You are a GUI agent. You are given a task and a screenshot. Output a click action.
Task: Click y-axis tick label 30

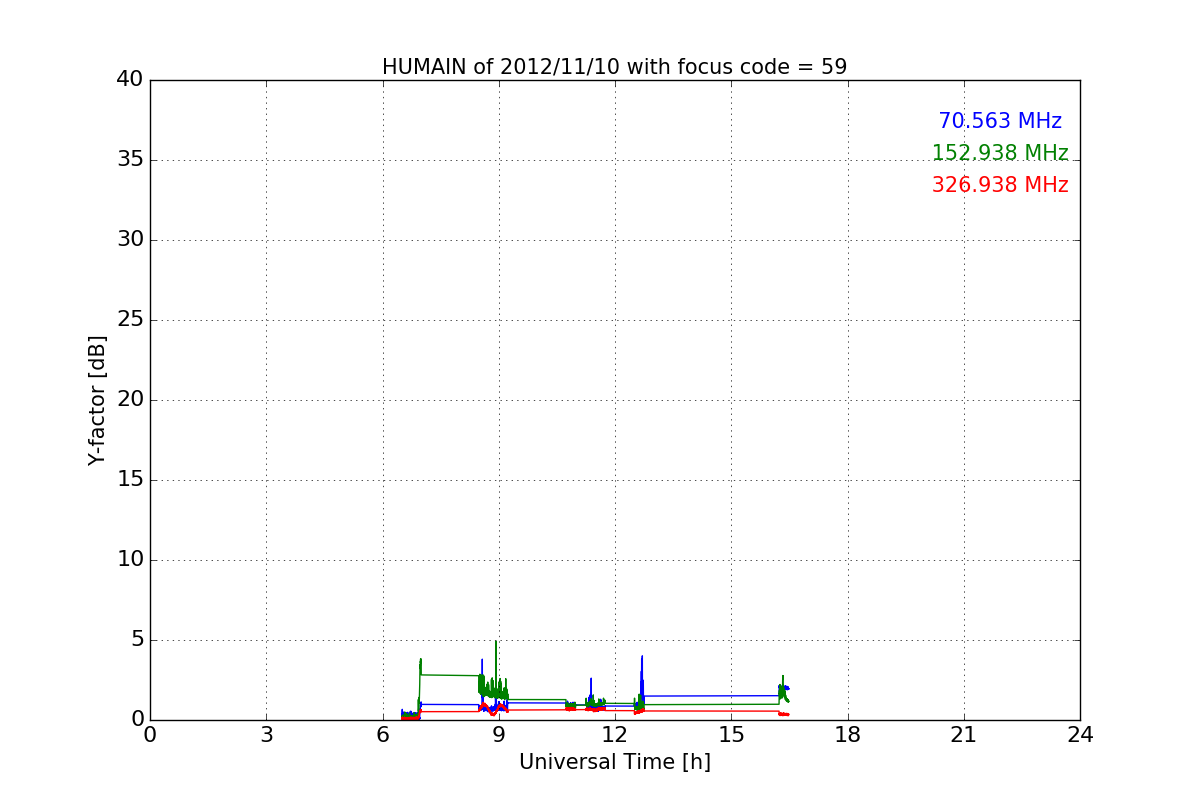point(130,240)
